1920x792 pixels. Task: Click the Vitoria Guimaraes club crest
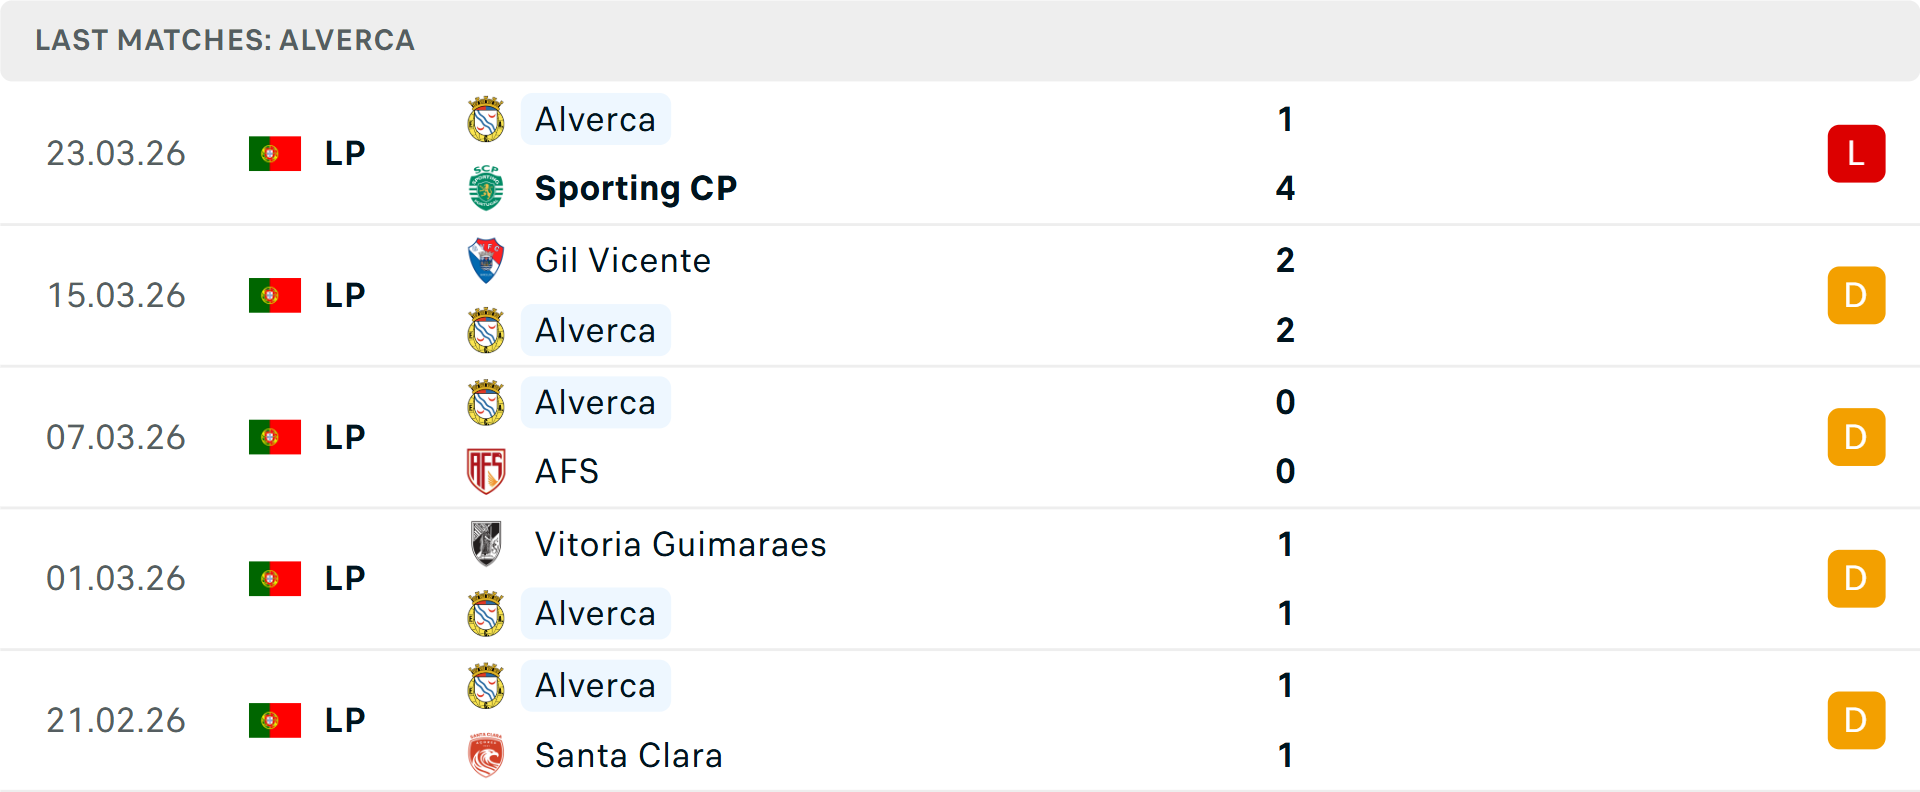pyautogui.click(x=486, y=544)
